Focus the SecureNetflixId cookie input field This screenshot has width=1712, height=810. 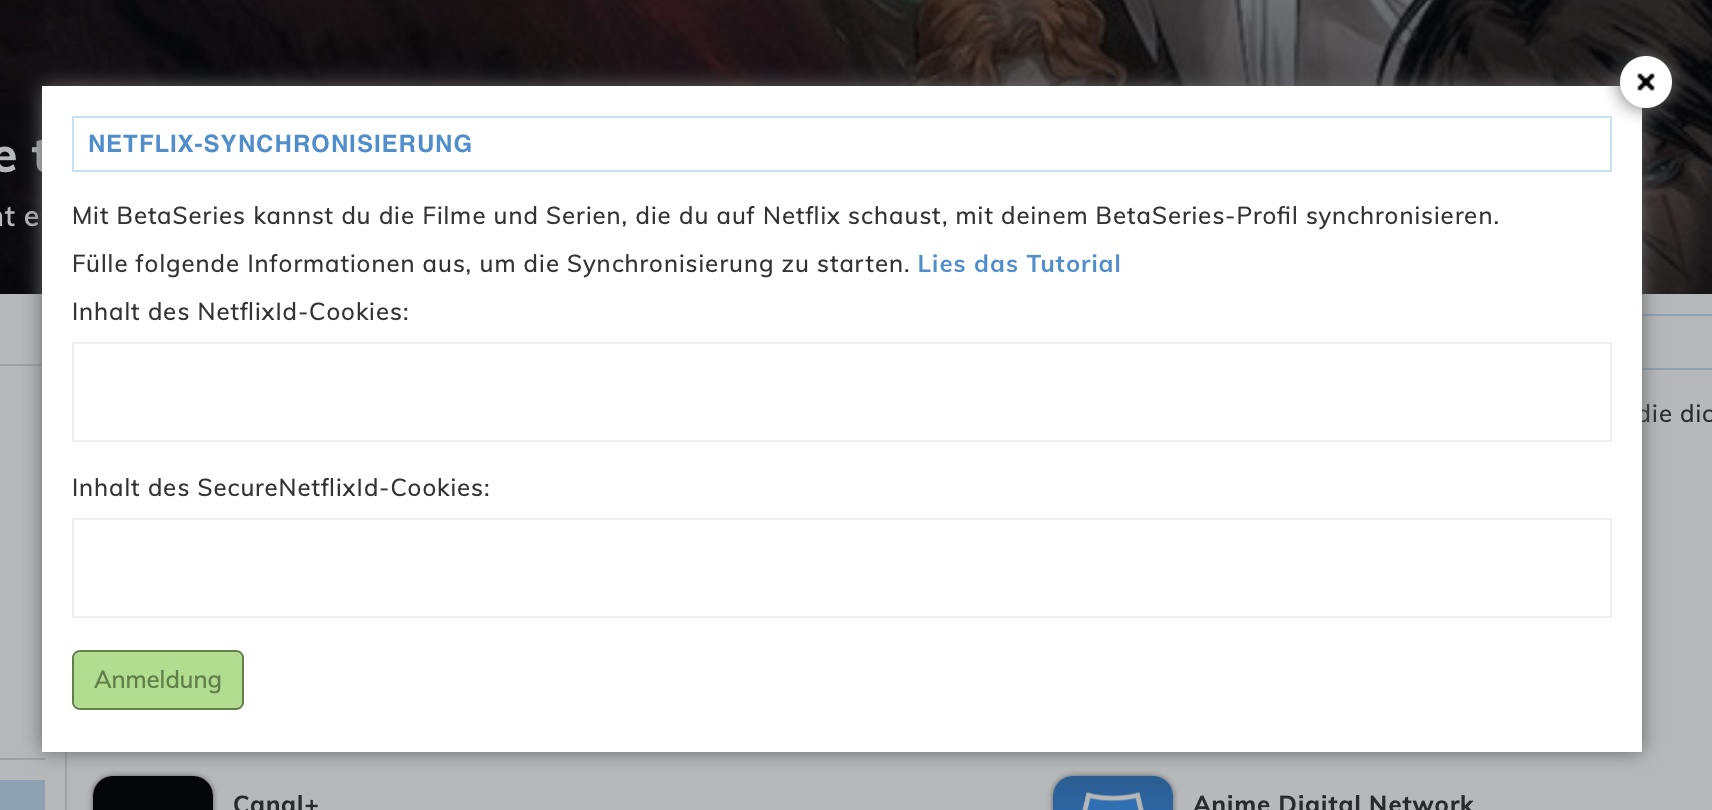coord(841,568)
